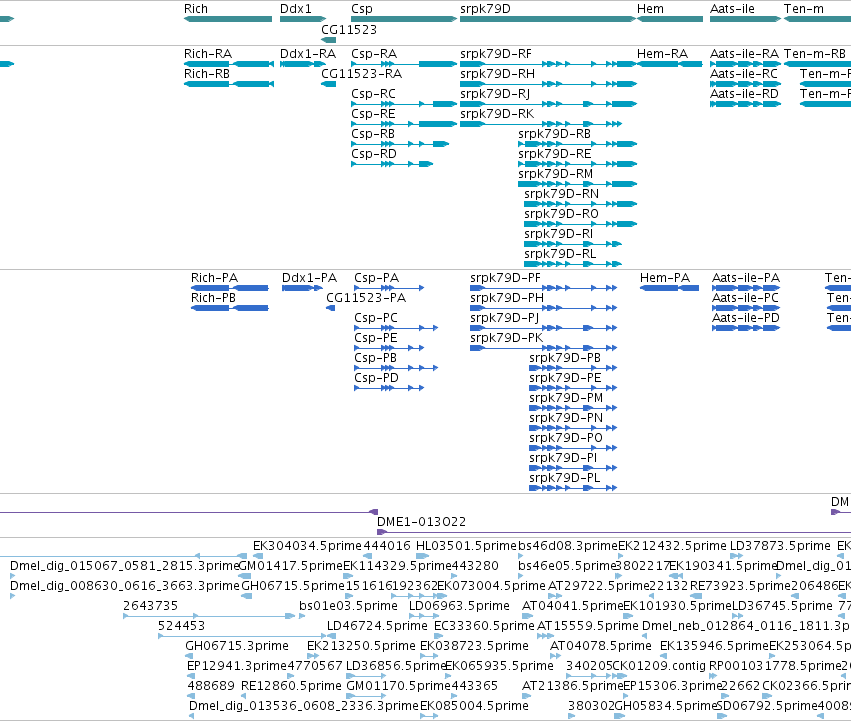Image resolution: width=851 pixels, height=721 pixels.
Task: Click transcript srpk79D-RK
Action: [541, 124]
